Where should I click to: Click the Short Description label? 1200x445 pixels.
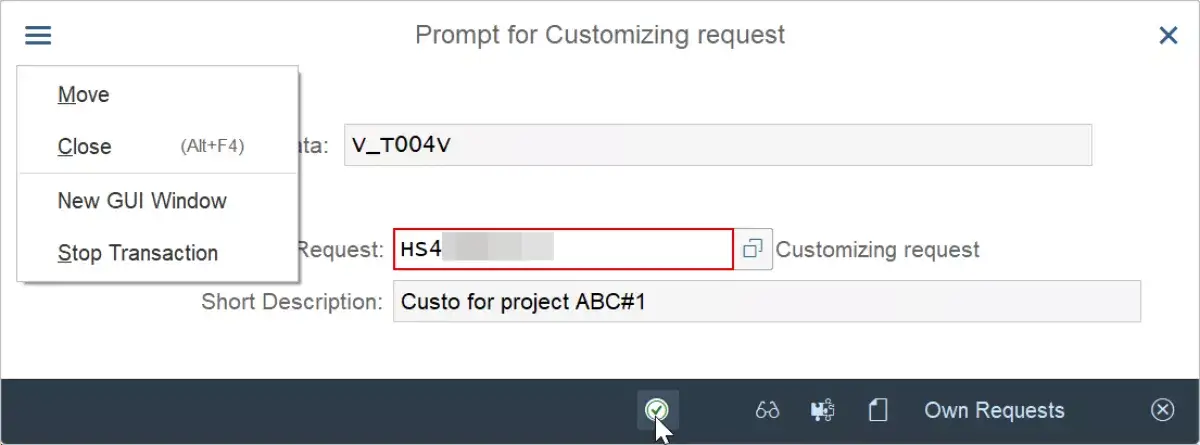pyautogui.click(x=291, y=302)
